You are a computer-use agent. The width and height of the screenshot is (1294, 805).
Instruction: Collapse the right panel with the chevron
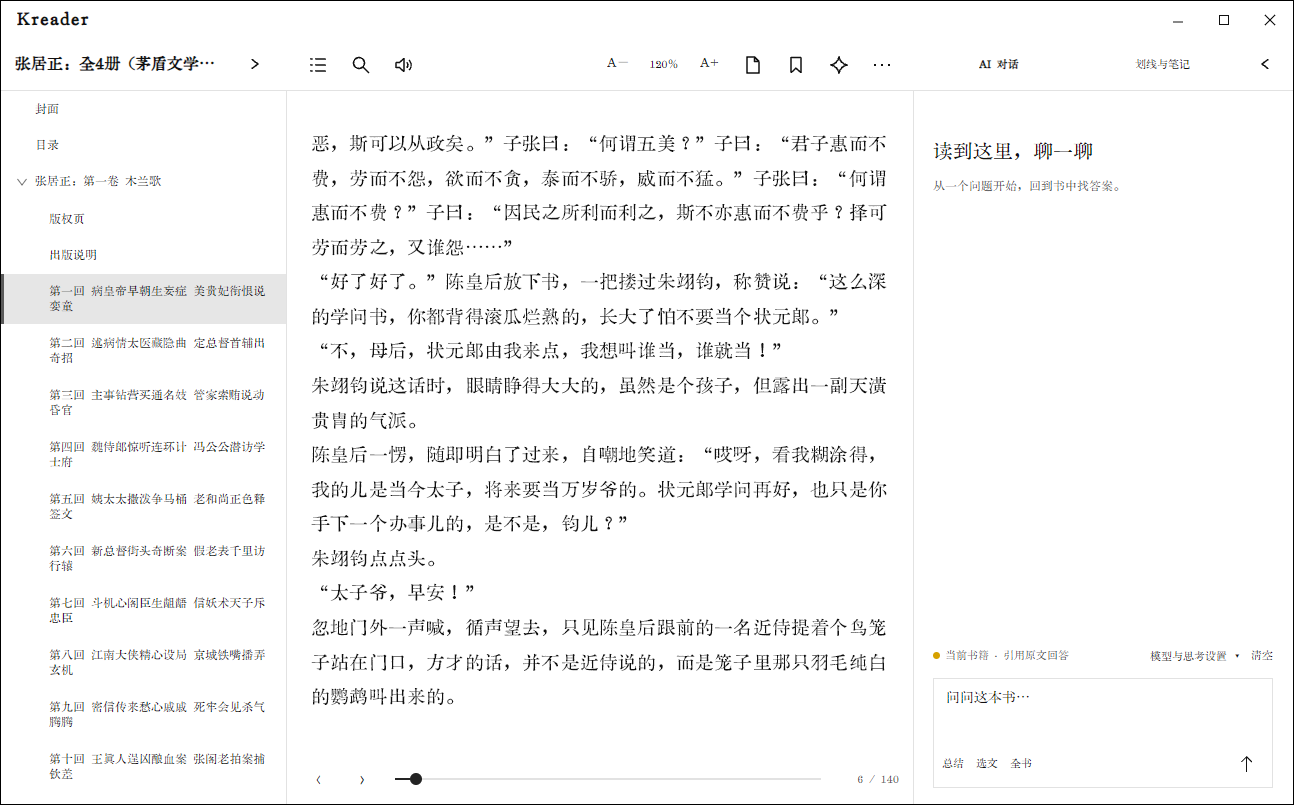coord(1265,64)
